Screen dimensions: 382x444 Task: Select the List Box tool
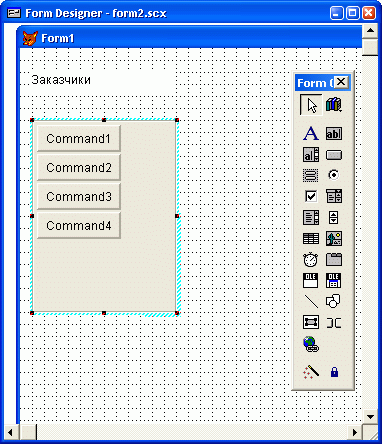(x=311, y=217)
